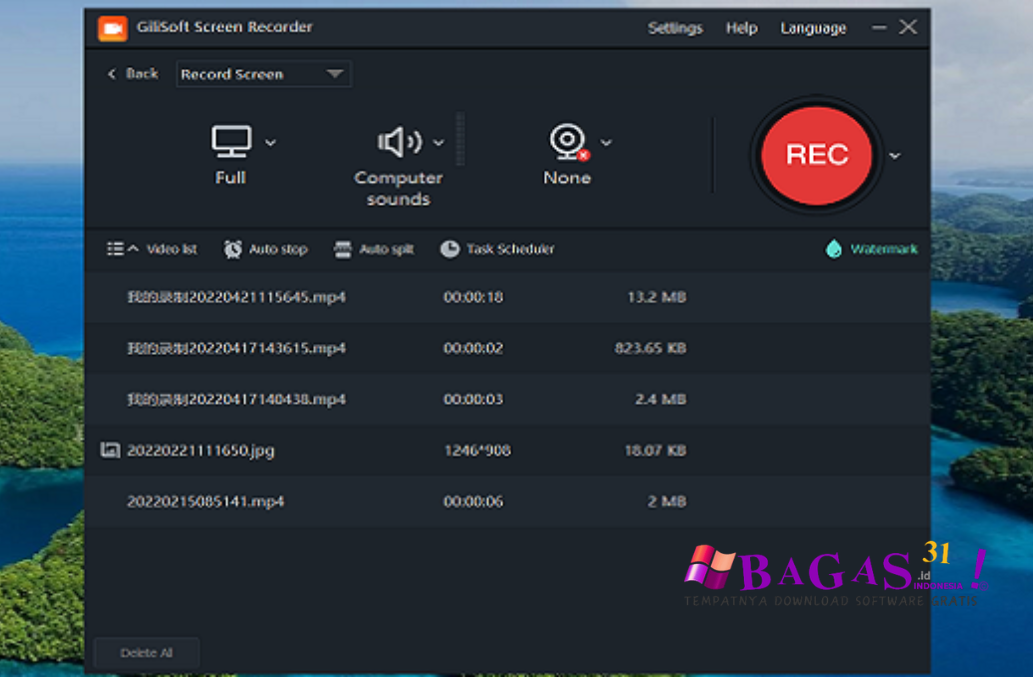Click the 13.2 MB size value
The image size is (1033, 677).
click(657, 297)
